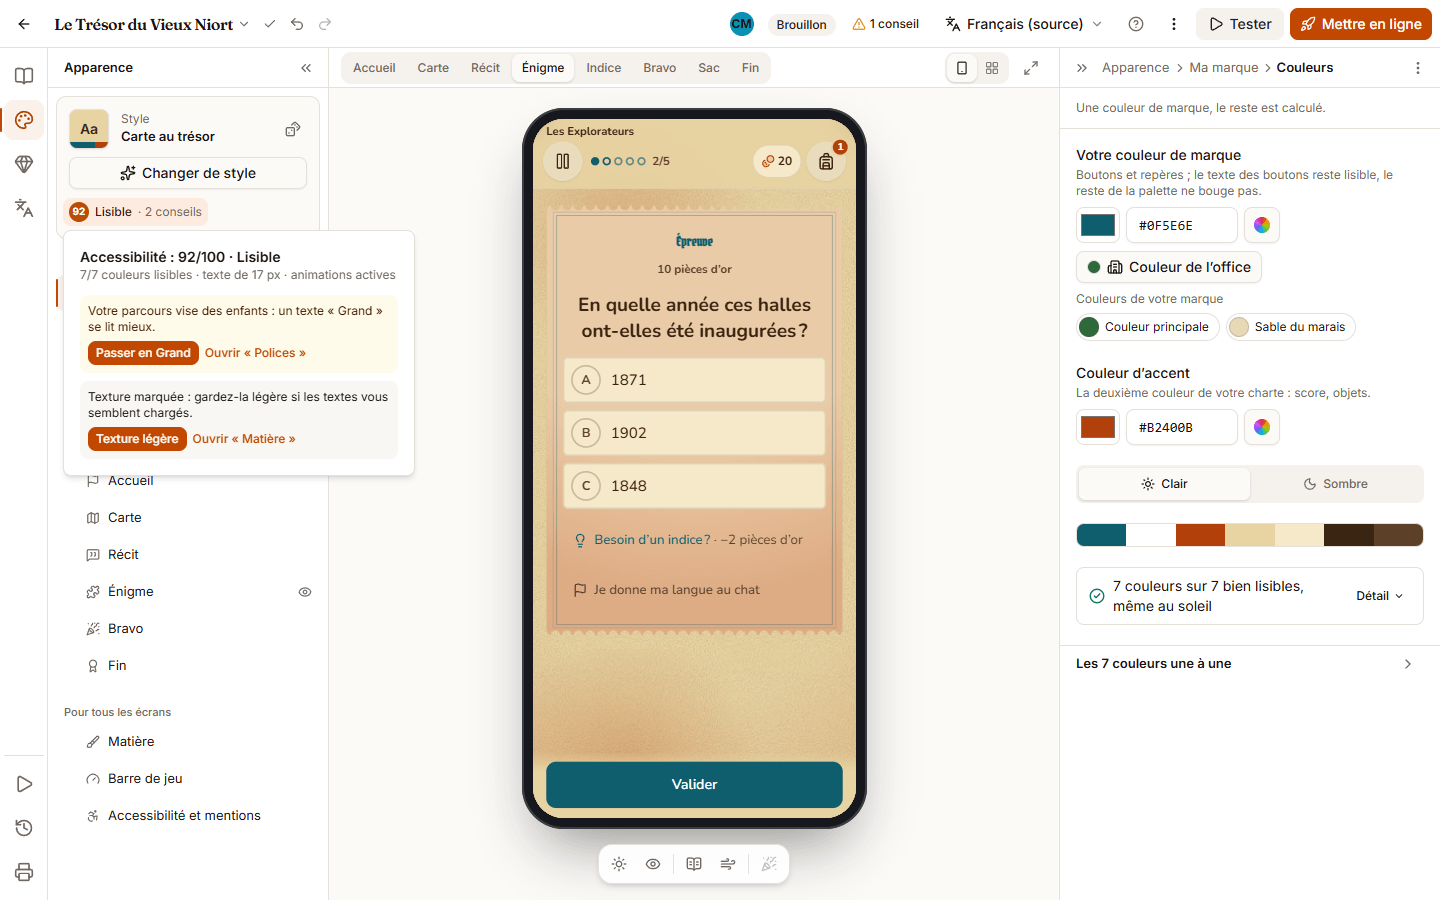
Task: Expand Les 7 couleurs une à une
Action: coord(1249,664)
